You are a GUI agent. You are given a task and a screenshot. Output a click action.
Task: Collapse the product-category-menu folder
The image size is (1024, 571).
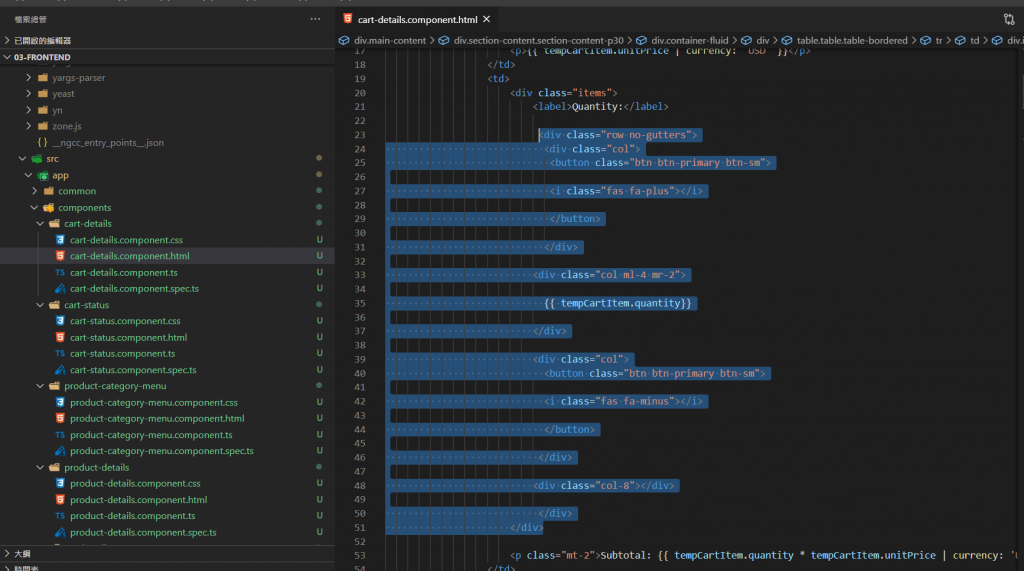[x=40, y=386]
